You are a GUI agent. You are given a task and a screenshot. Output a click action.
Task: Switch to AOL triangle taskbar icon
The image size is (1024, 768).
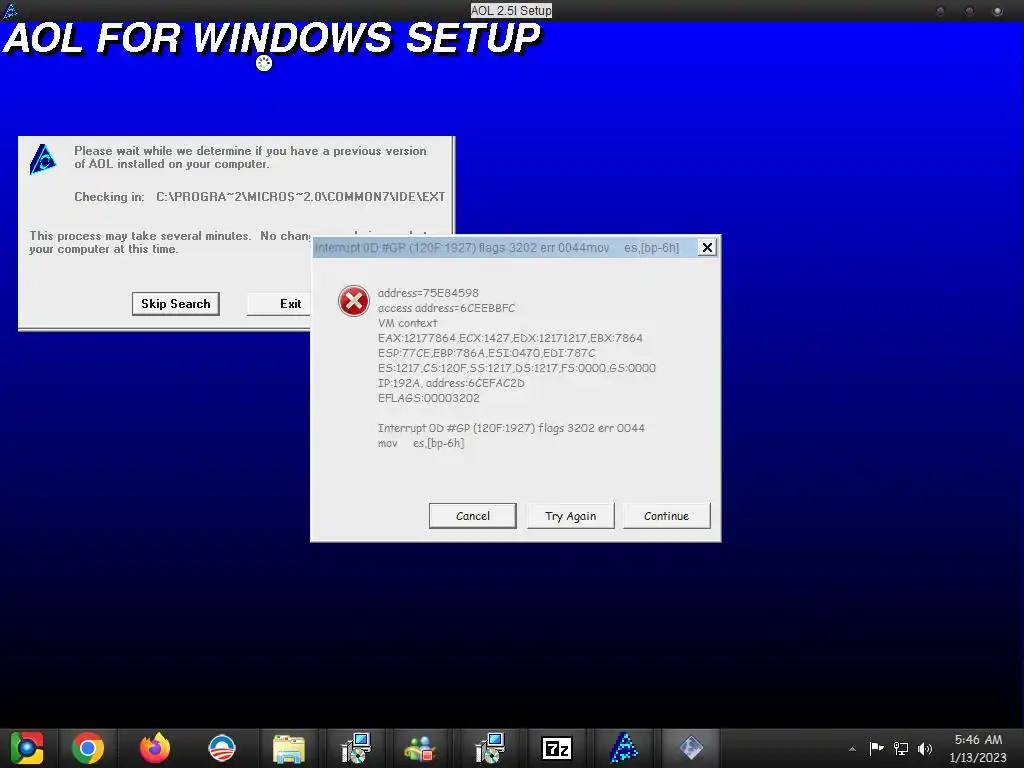click(624, 748)
